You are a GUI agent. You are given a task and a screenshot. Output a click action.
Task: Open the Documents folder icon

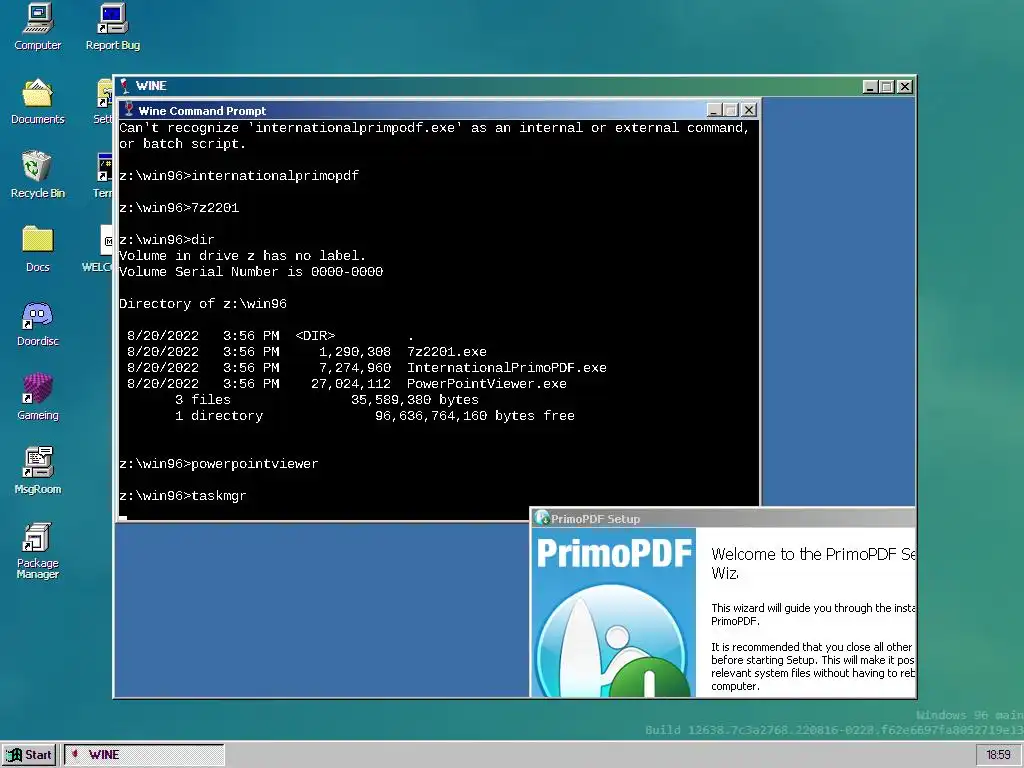point(38,101)
